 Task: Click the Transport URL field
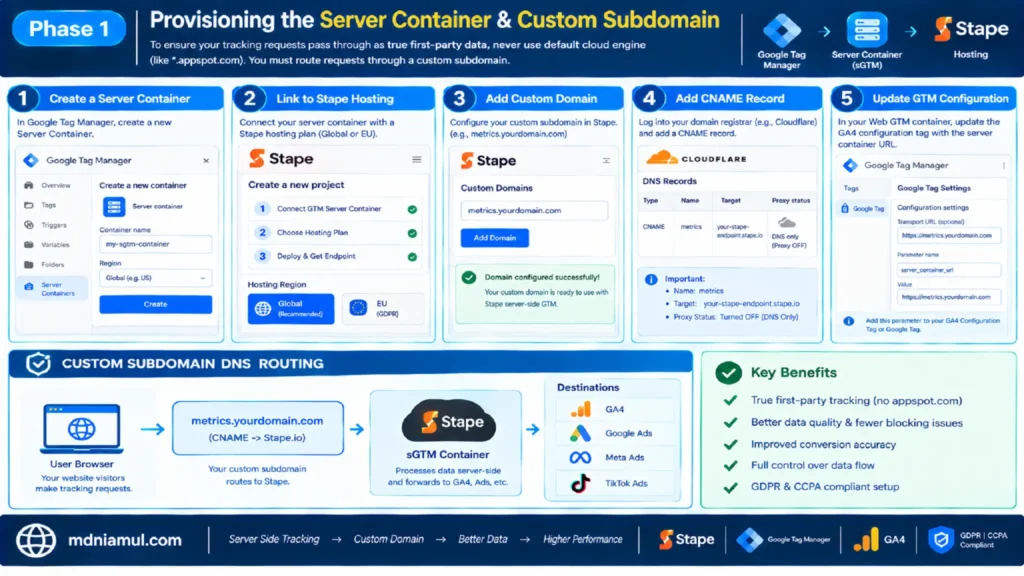tap(948, 235)
